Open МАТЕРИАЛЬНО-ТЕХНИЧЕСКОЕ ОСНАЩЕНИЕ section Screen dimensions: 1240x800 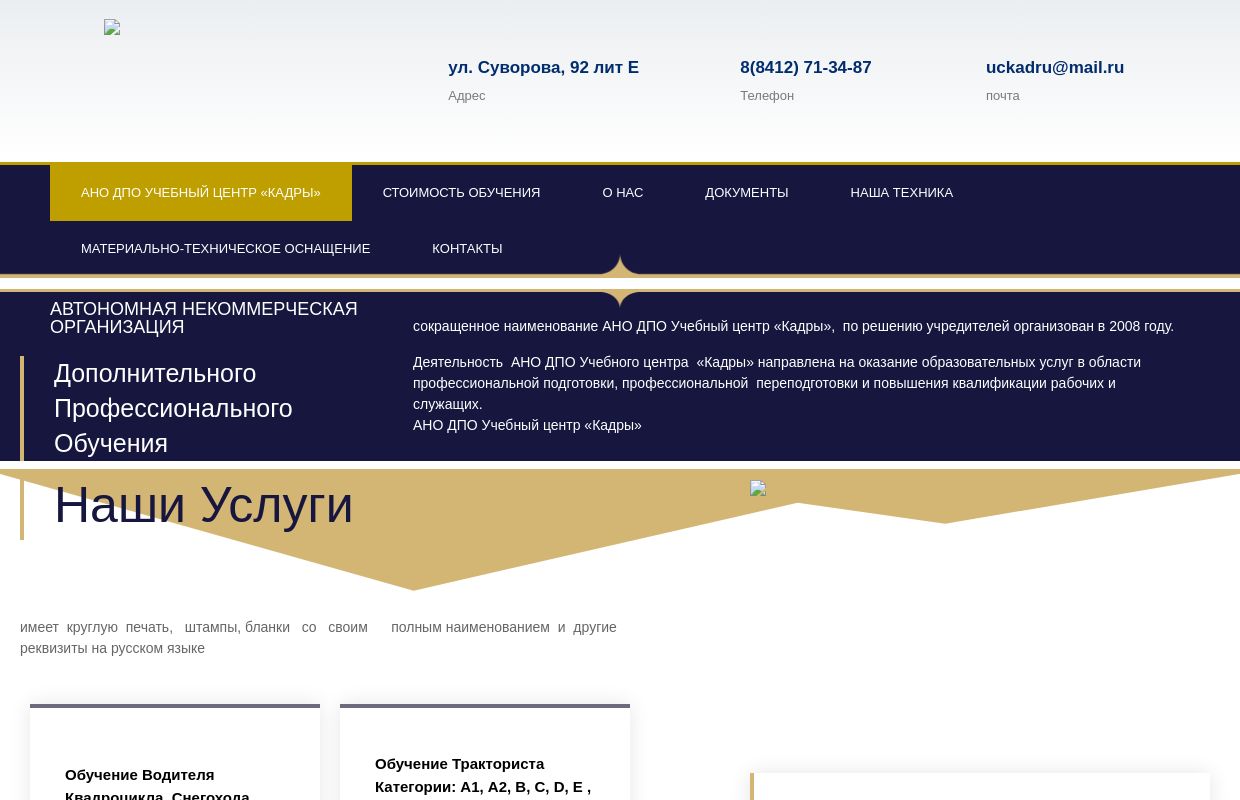(225, 248)
